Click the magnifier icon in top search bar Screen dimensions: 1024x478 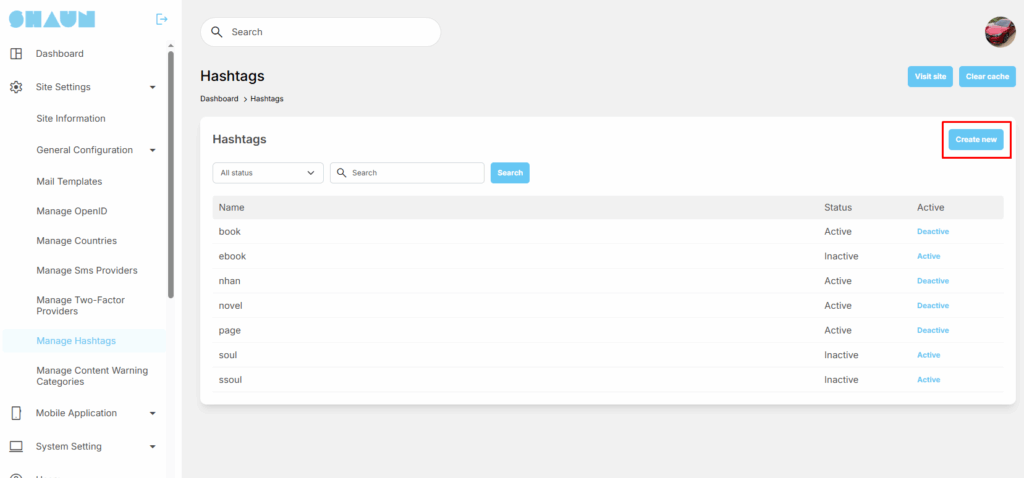pos(217,32)
